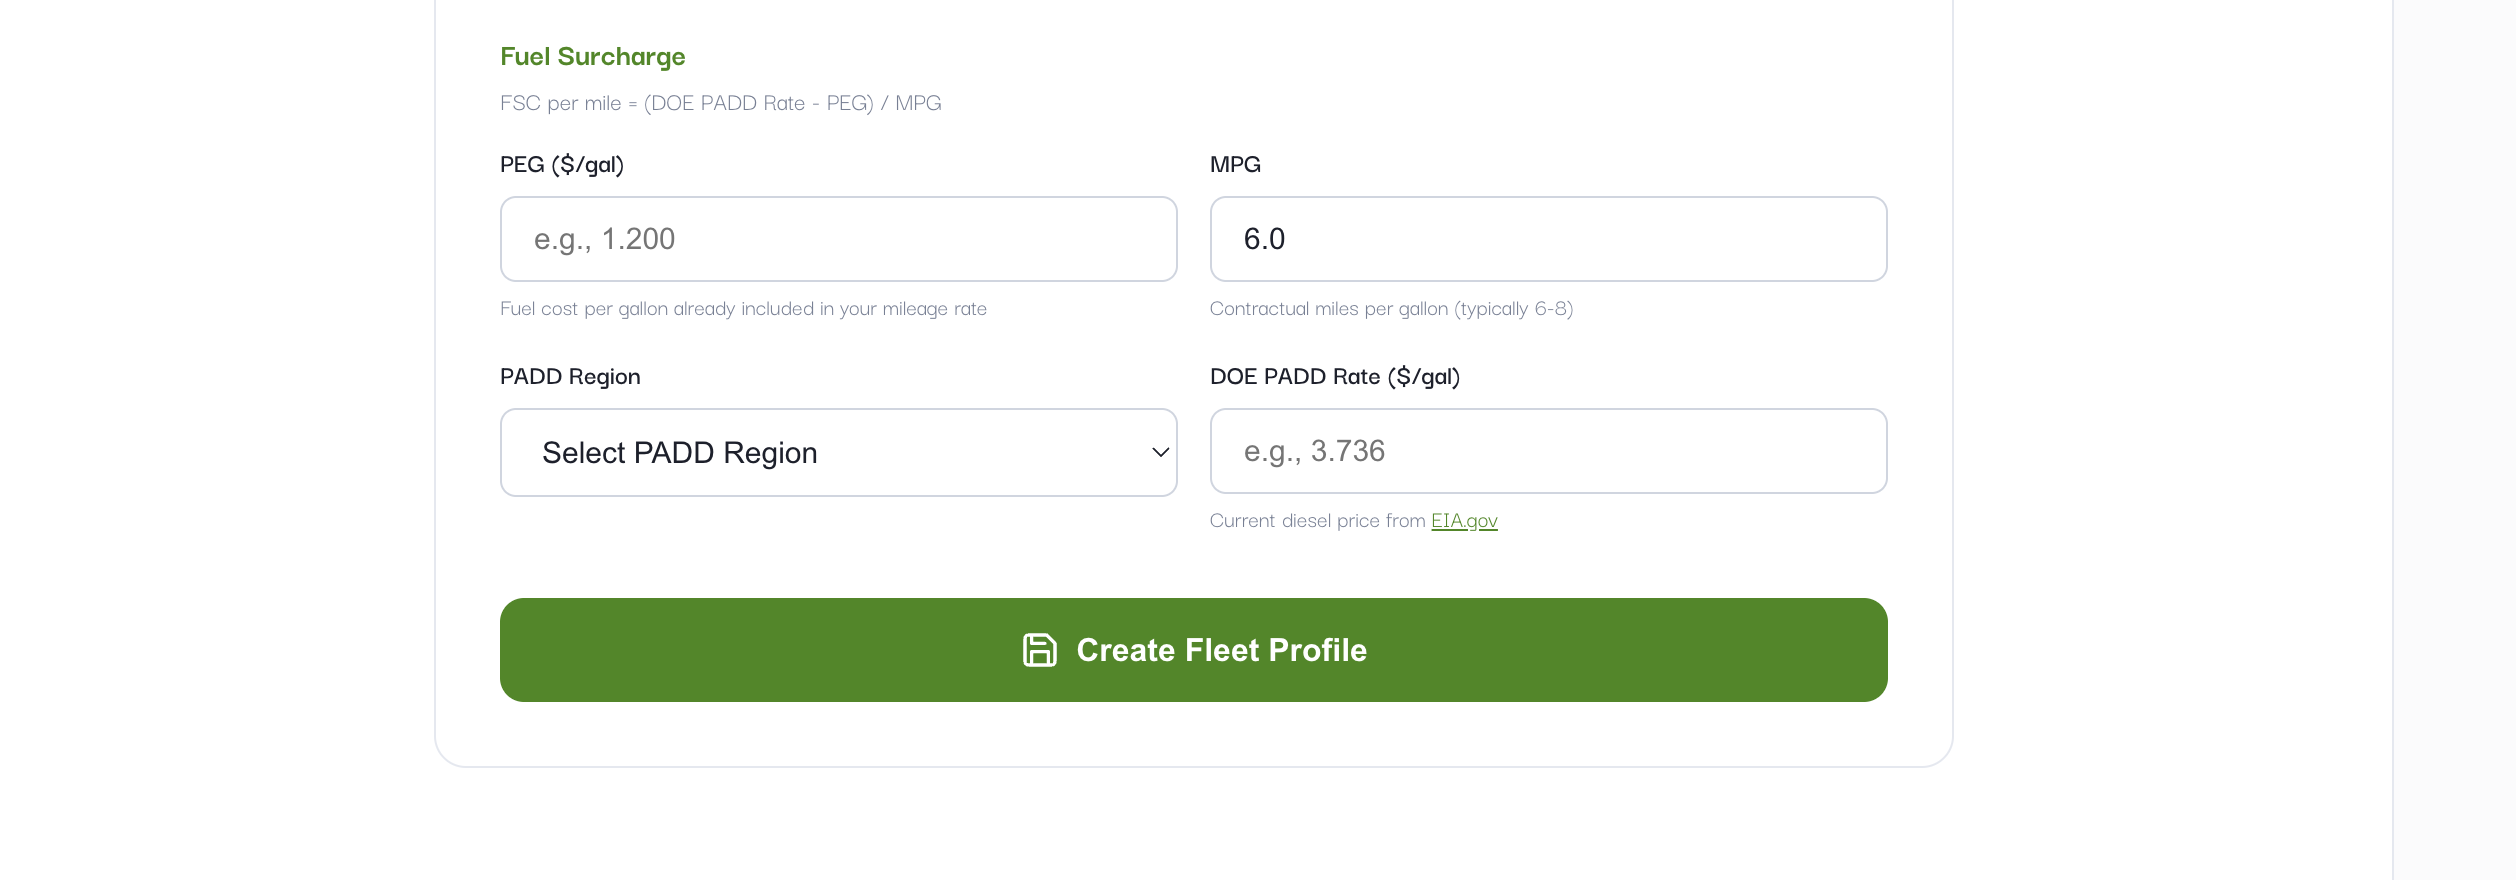Viewport: 2516px width, 880px height.
Task: Open the Select PADD Region dropdown
Action: [x=838, y=452]
